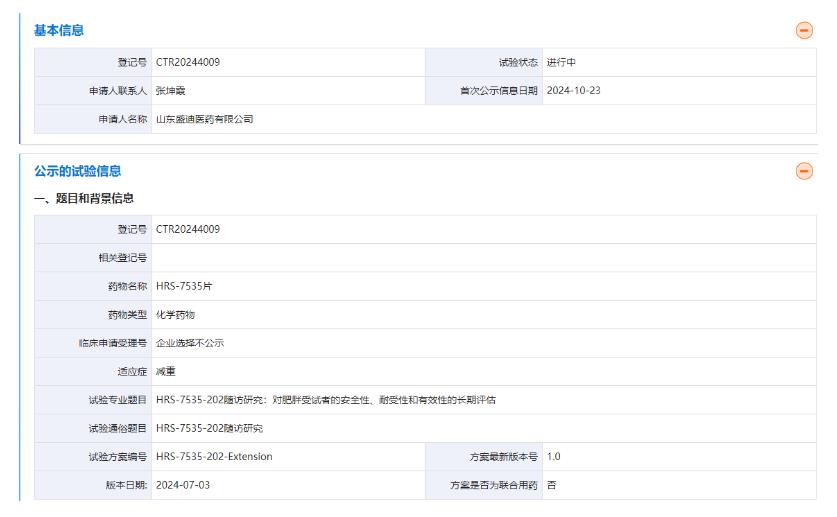Select the applicant name 山东盛迪医药有限公司

pyautogui.click(x=205, y=119)
